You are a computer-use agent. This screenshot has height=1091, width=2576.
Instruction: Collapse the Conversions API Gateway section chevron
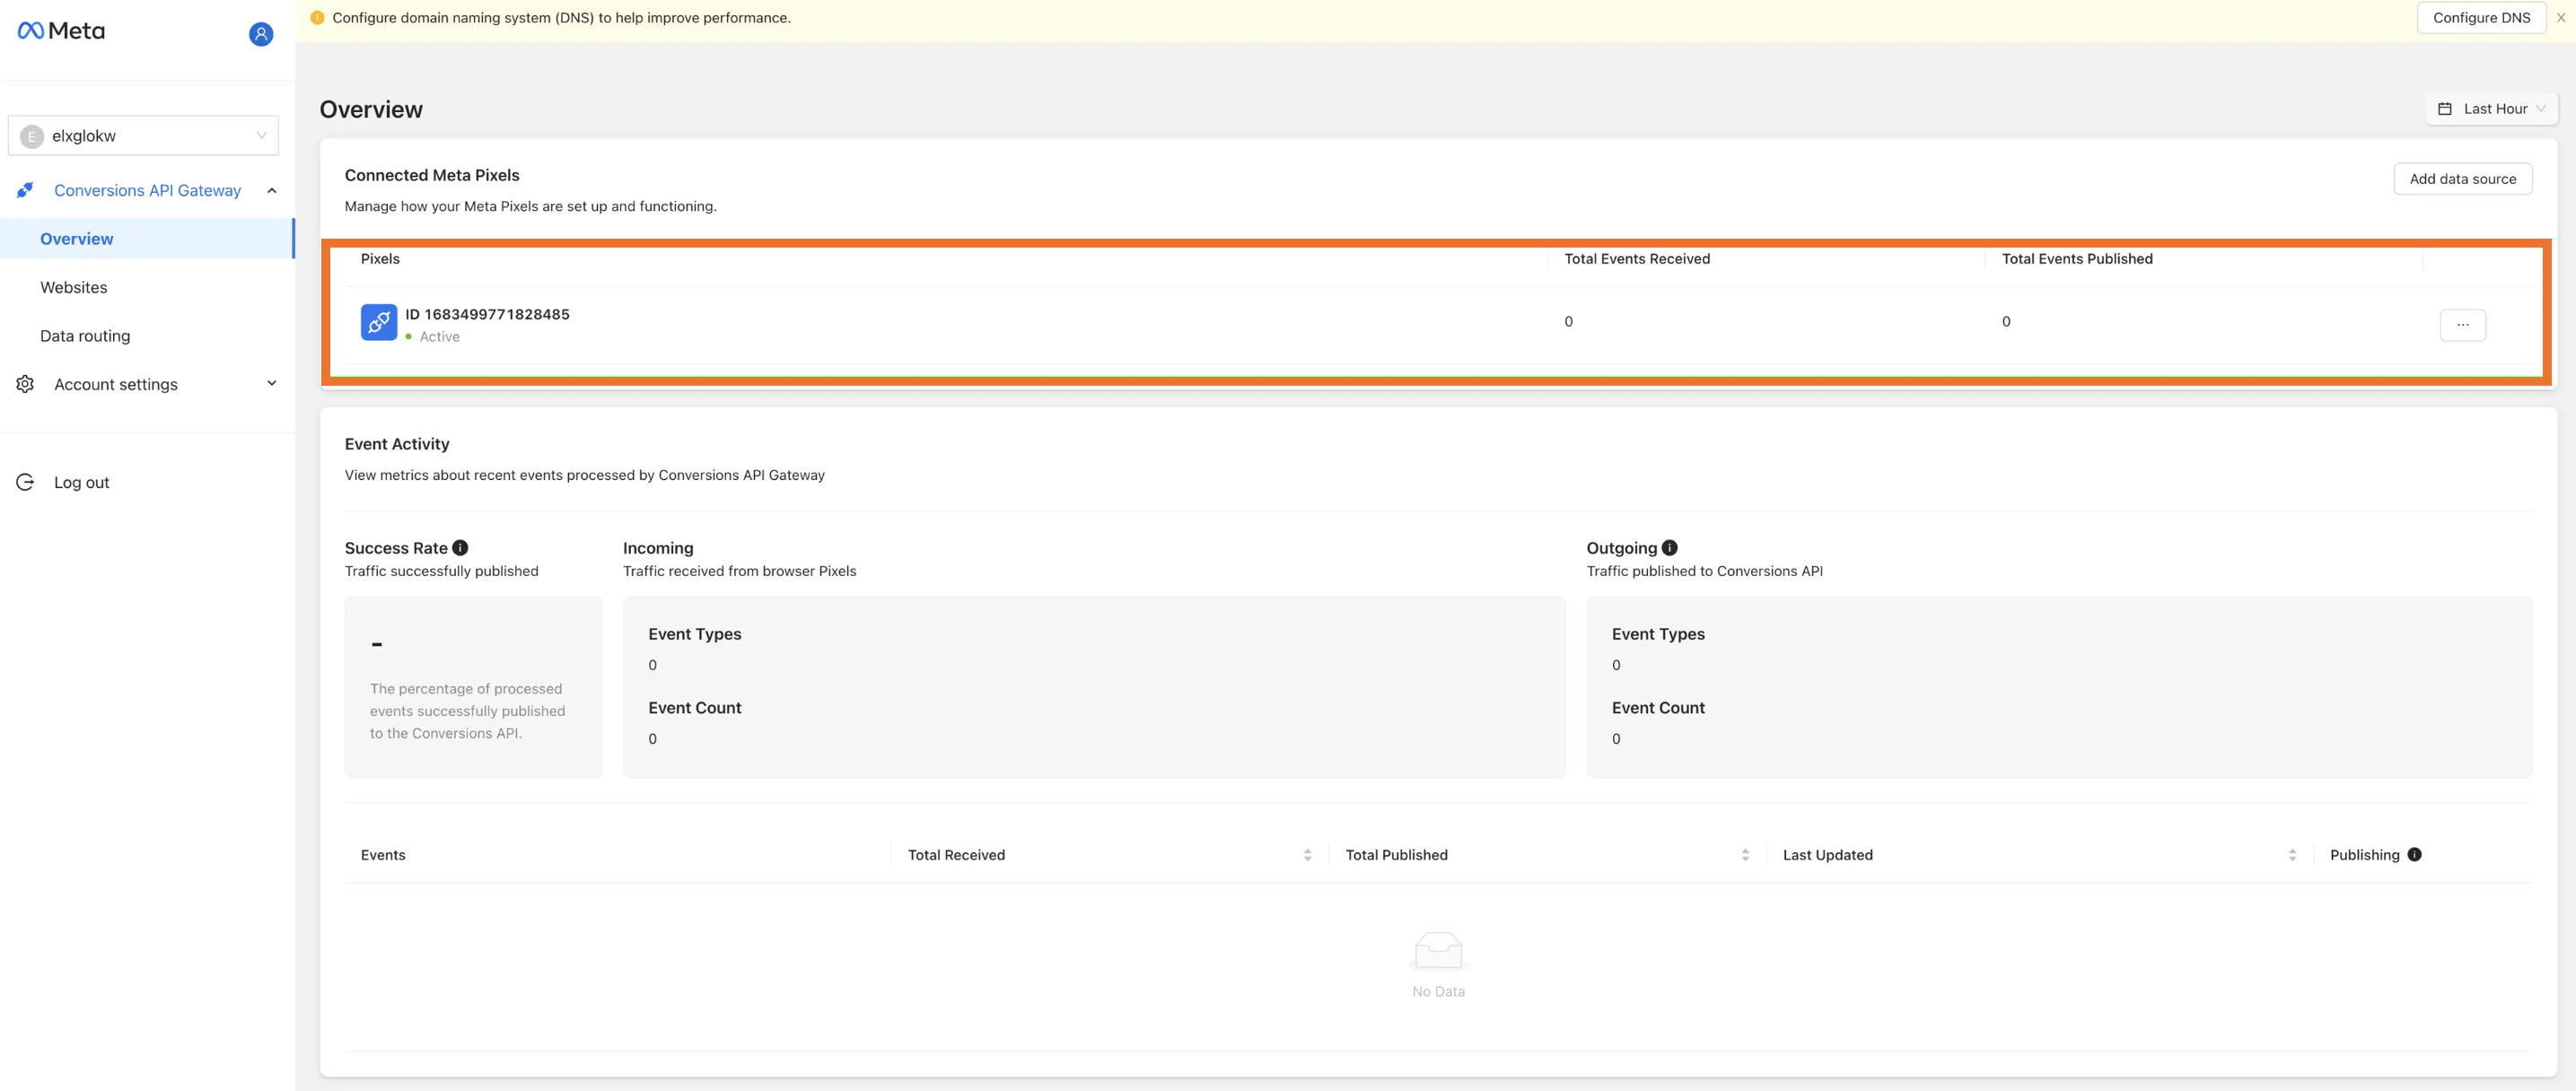[272, 190]
